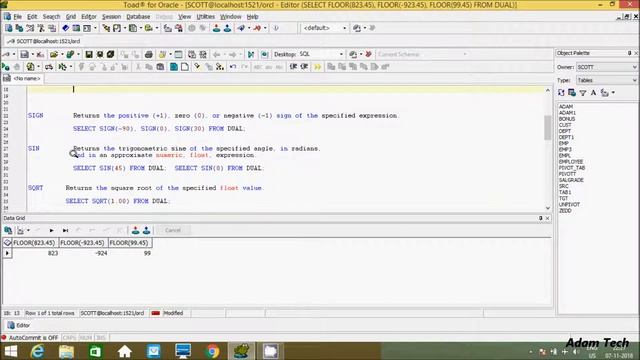
Task: Open the Desktop: SQL dropdown
Action: pos(341,54)
